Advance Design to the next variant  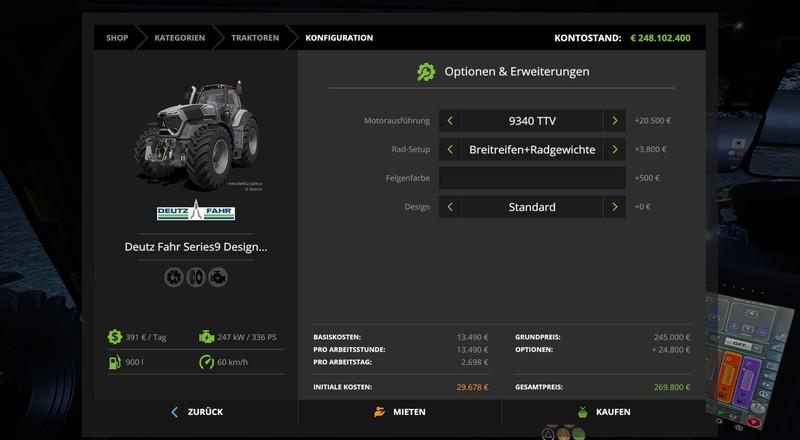click(x=614, y=207)
